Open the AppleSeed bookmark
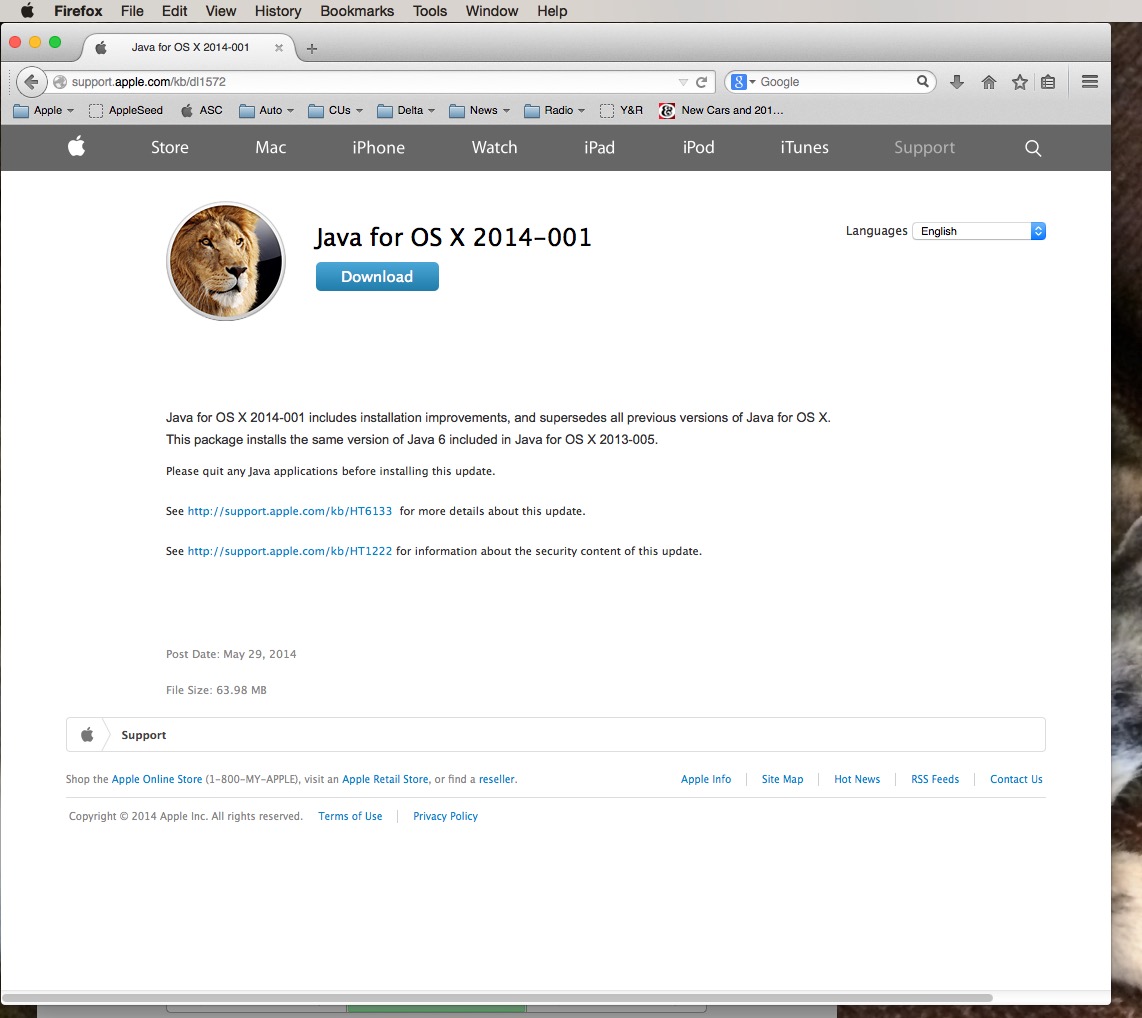1142x1018 pixels. pyautogui.click(x=126, y=111)
